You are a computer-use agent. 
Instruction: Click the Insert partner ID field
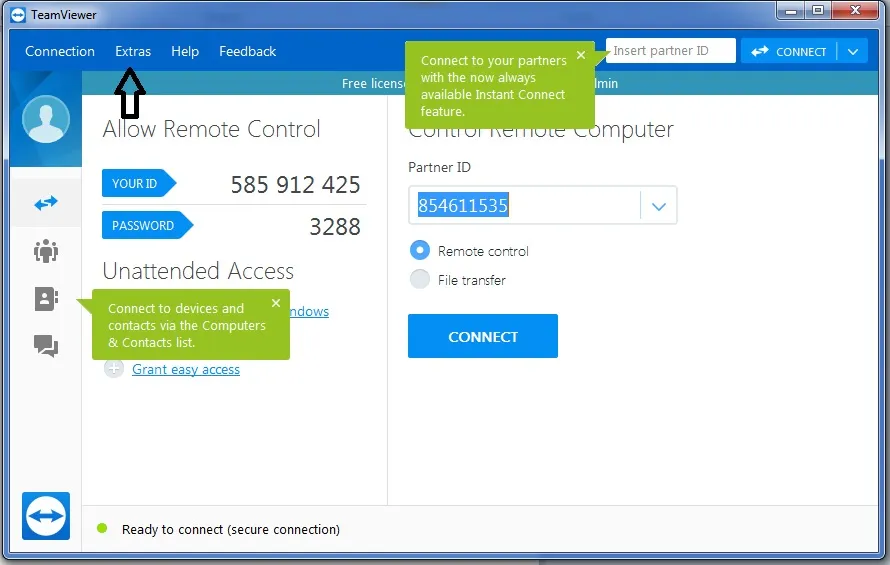click(670, 51)
